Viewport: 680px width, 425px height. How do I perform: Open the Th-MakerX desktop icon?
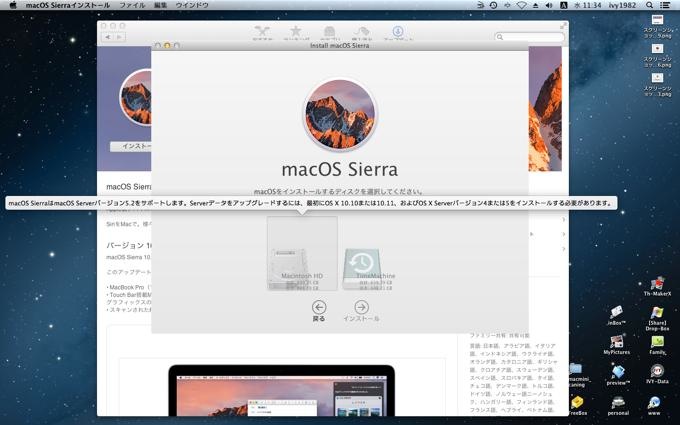point(656,286)
